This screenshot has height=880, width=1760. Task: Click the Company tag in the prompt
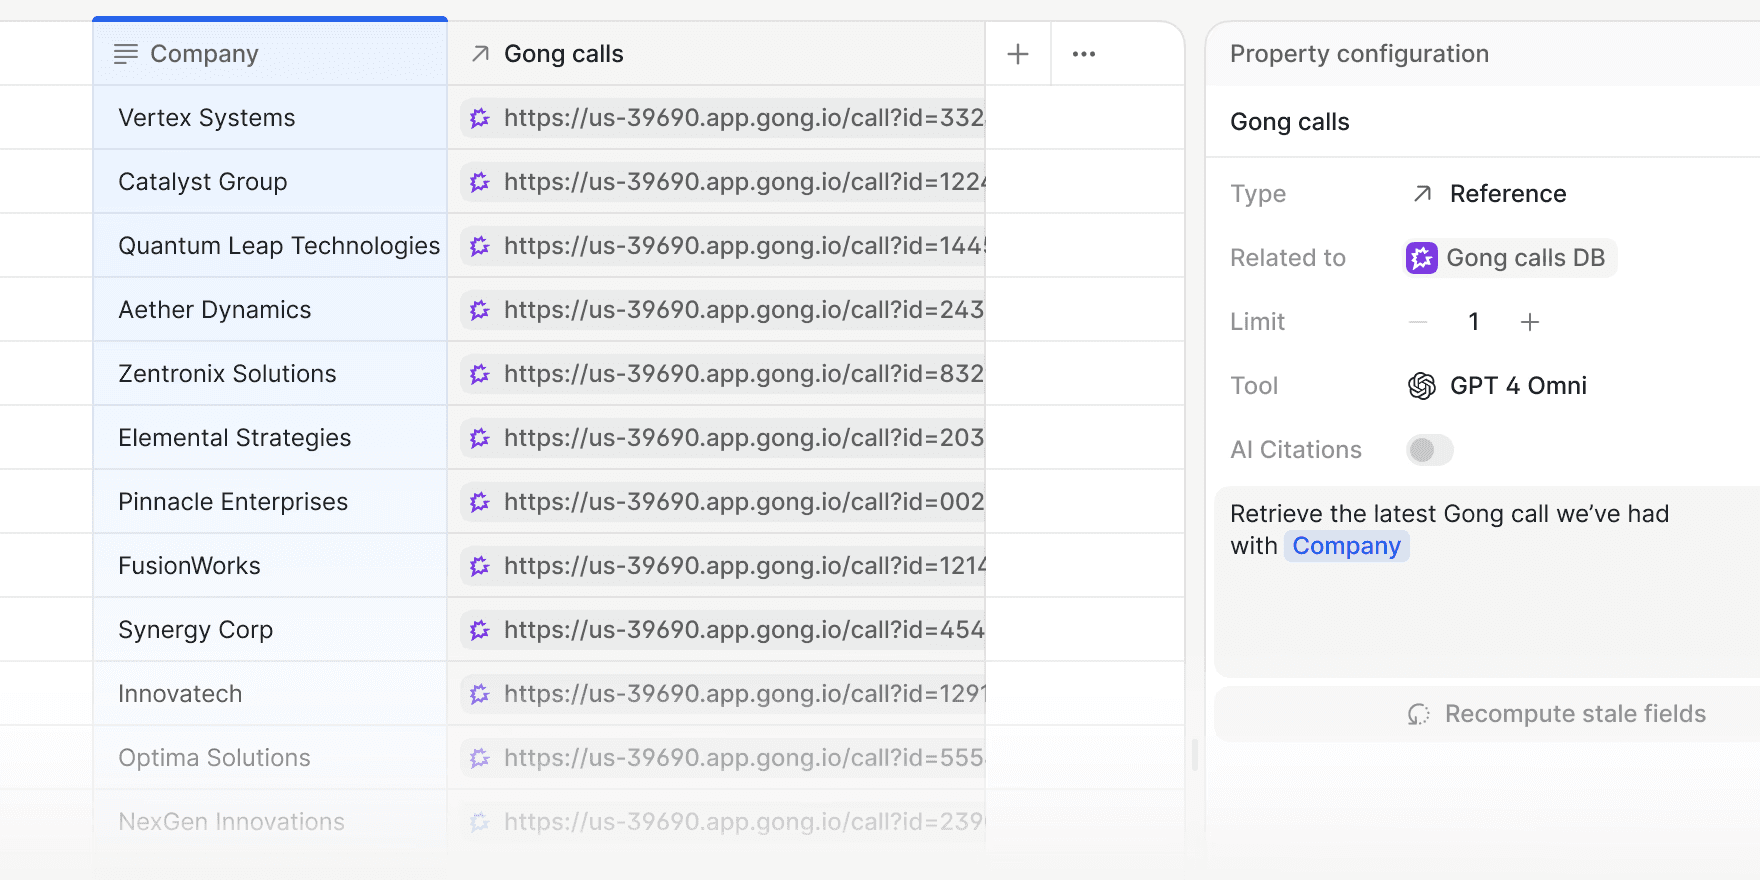1346,546
